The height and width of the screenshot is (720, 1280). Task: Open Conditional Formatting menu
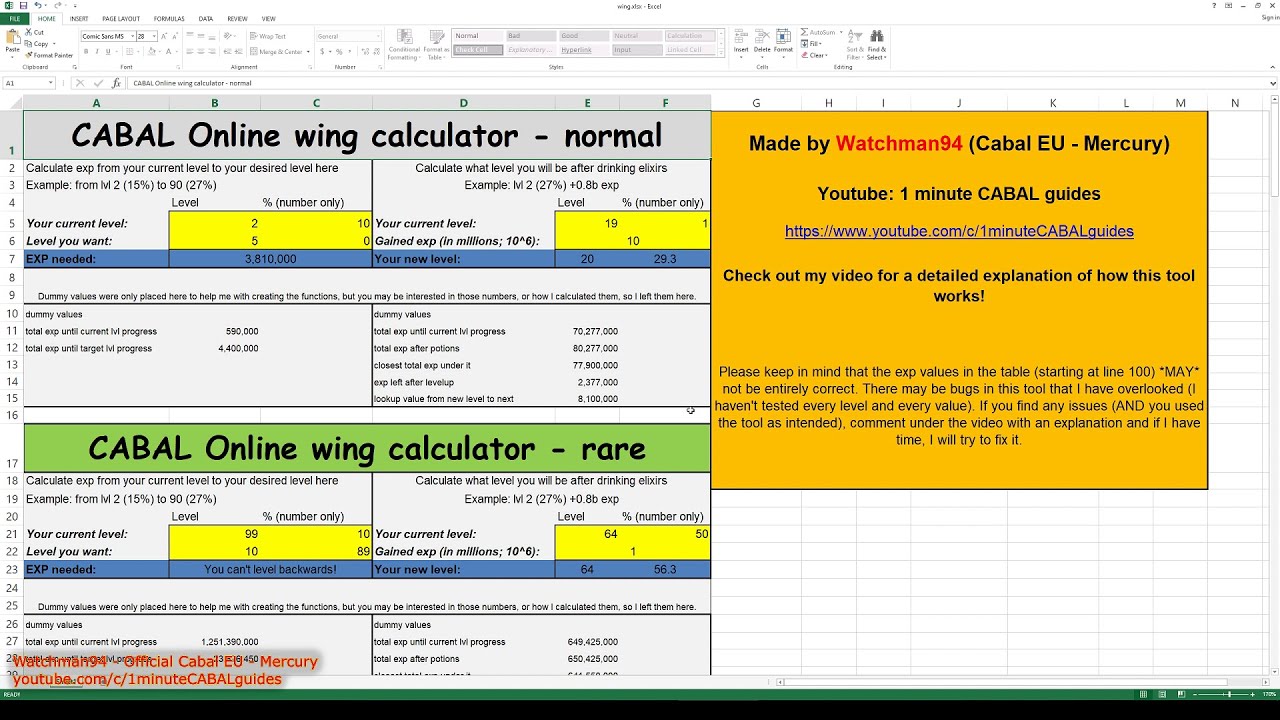404,43
